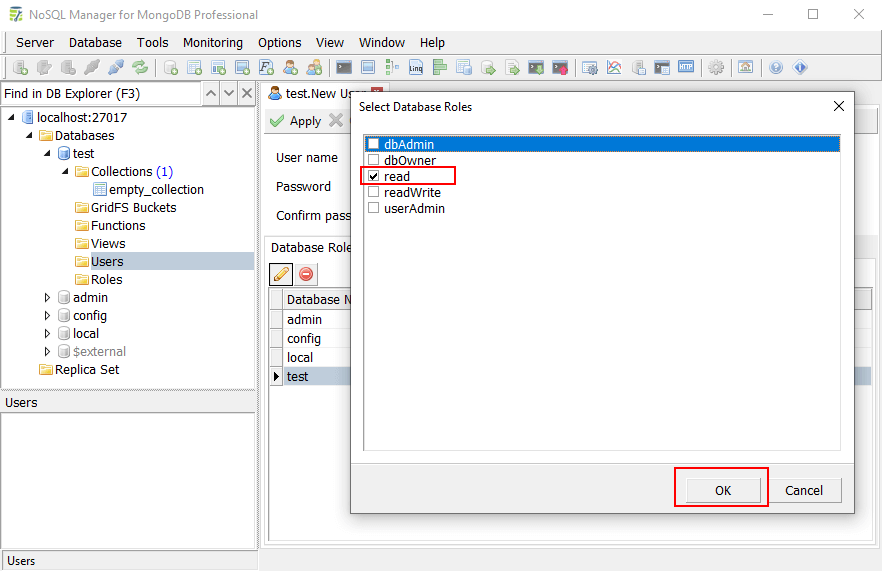Click the HTTP icon in the toolbar
The image size is (882, 571).
coord(686,68)
